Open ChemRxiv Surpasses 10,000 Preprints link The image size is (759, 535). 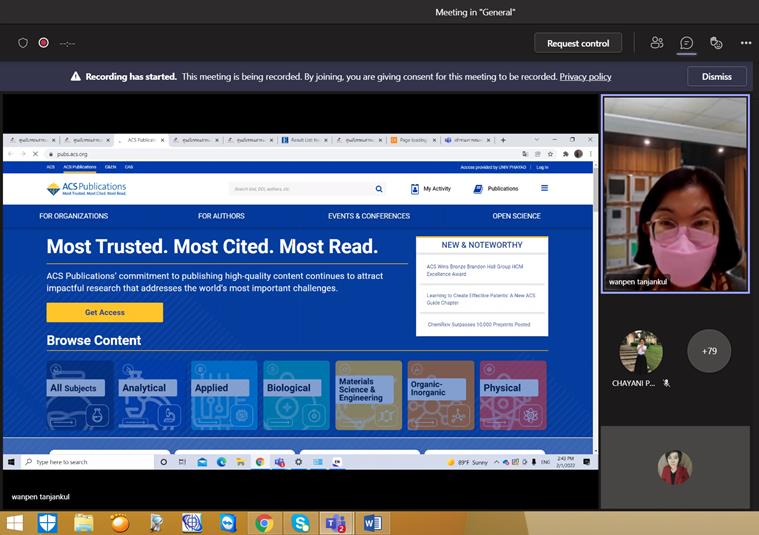click(x=479, y=324)
